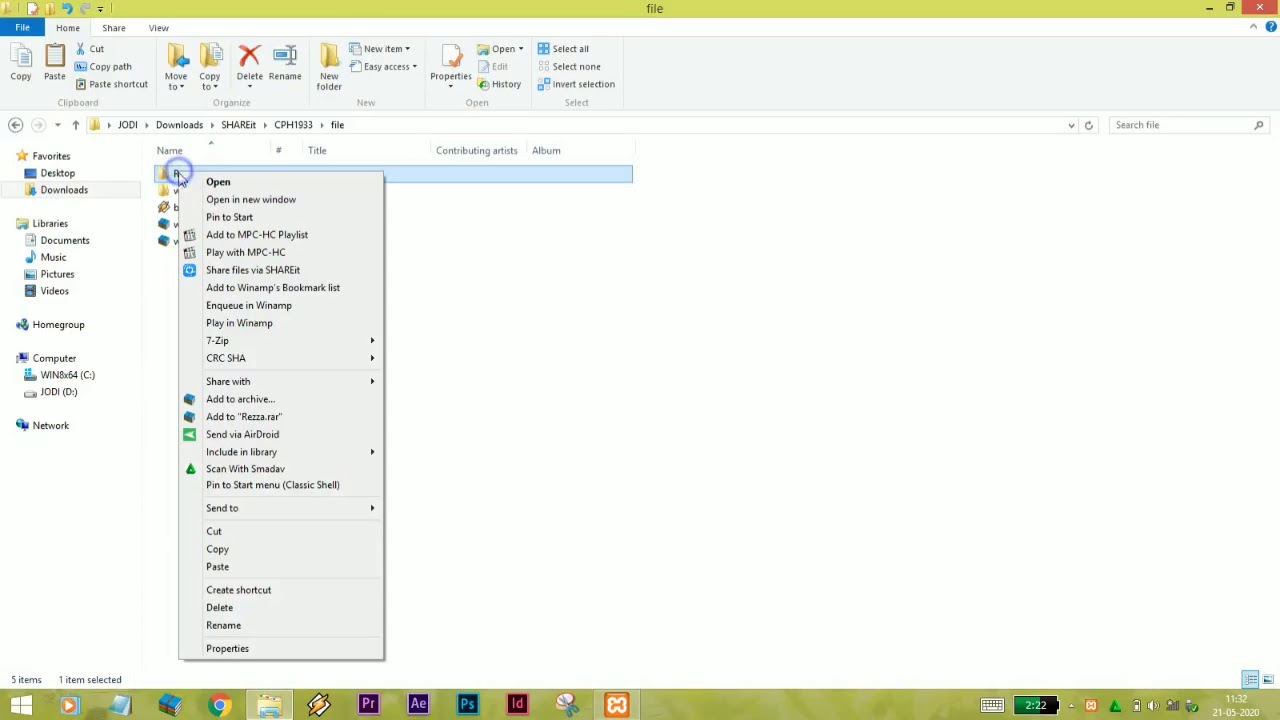Open XAMPP from the taskbar
This screenshot has width=1280, height=720.
[617, 705]
